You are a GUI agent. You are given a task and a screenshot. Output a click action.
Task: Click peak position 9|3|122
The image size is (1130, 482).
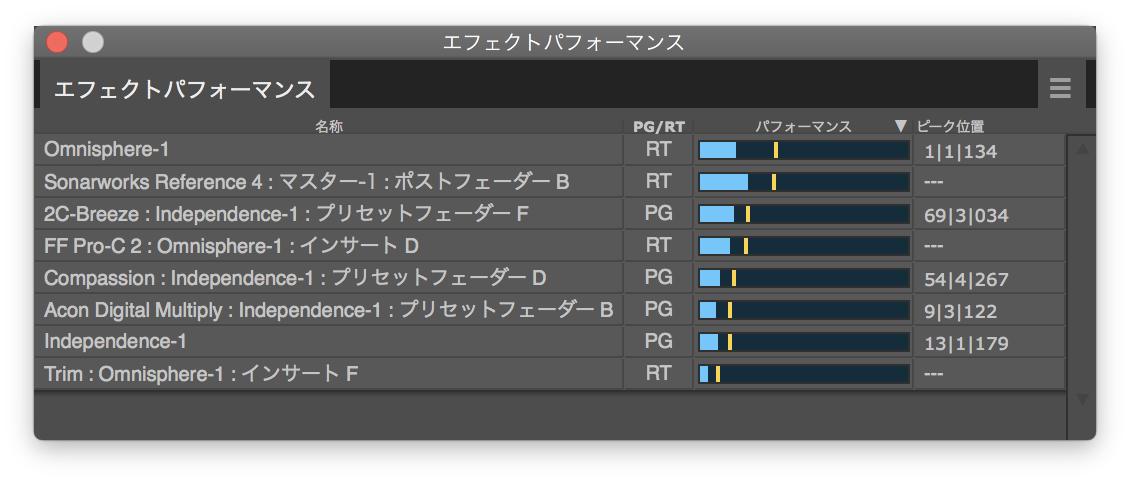tap(961, 311)
